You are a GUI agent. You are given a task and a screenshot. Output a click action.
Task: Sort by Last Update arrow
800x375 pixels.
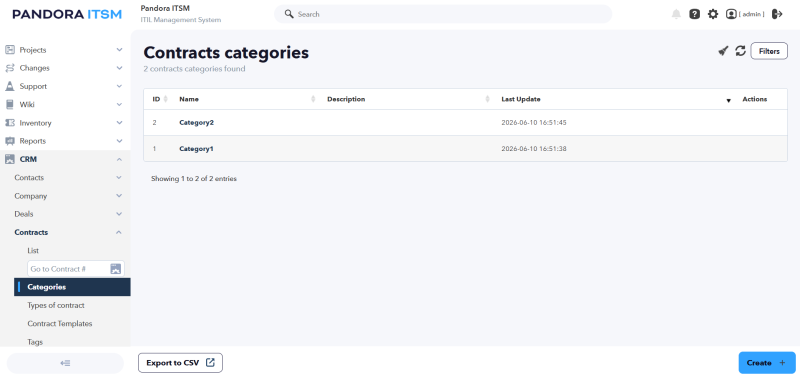point(729,100)
